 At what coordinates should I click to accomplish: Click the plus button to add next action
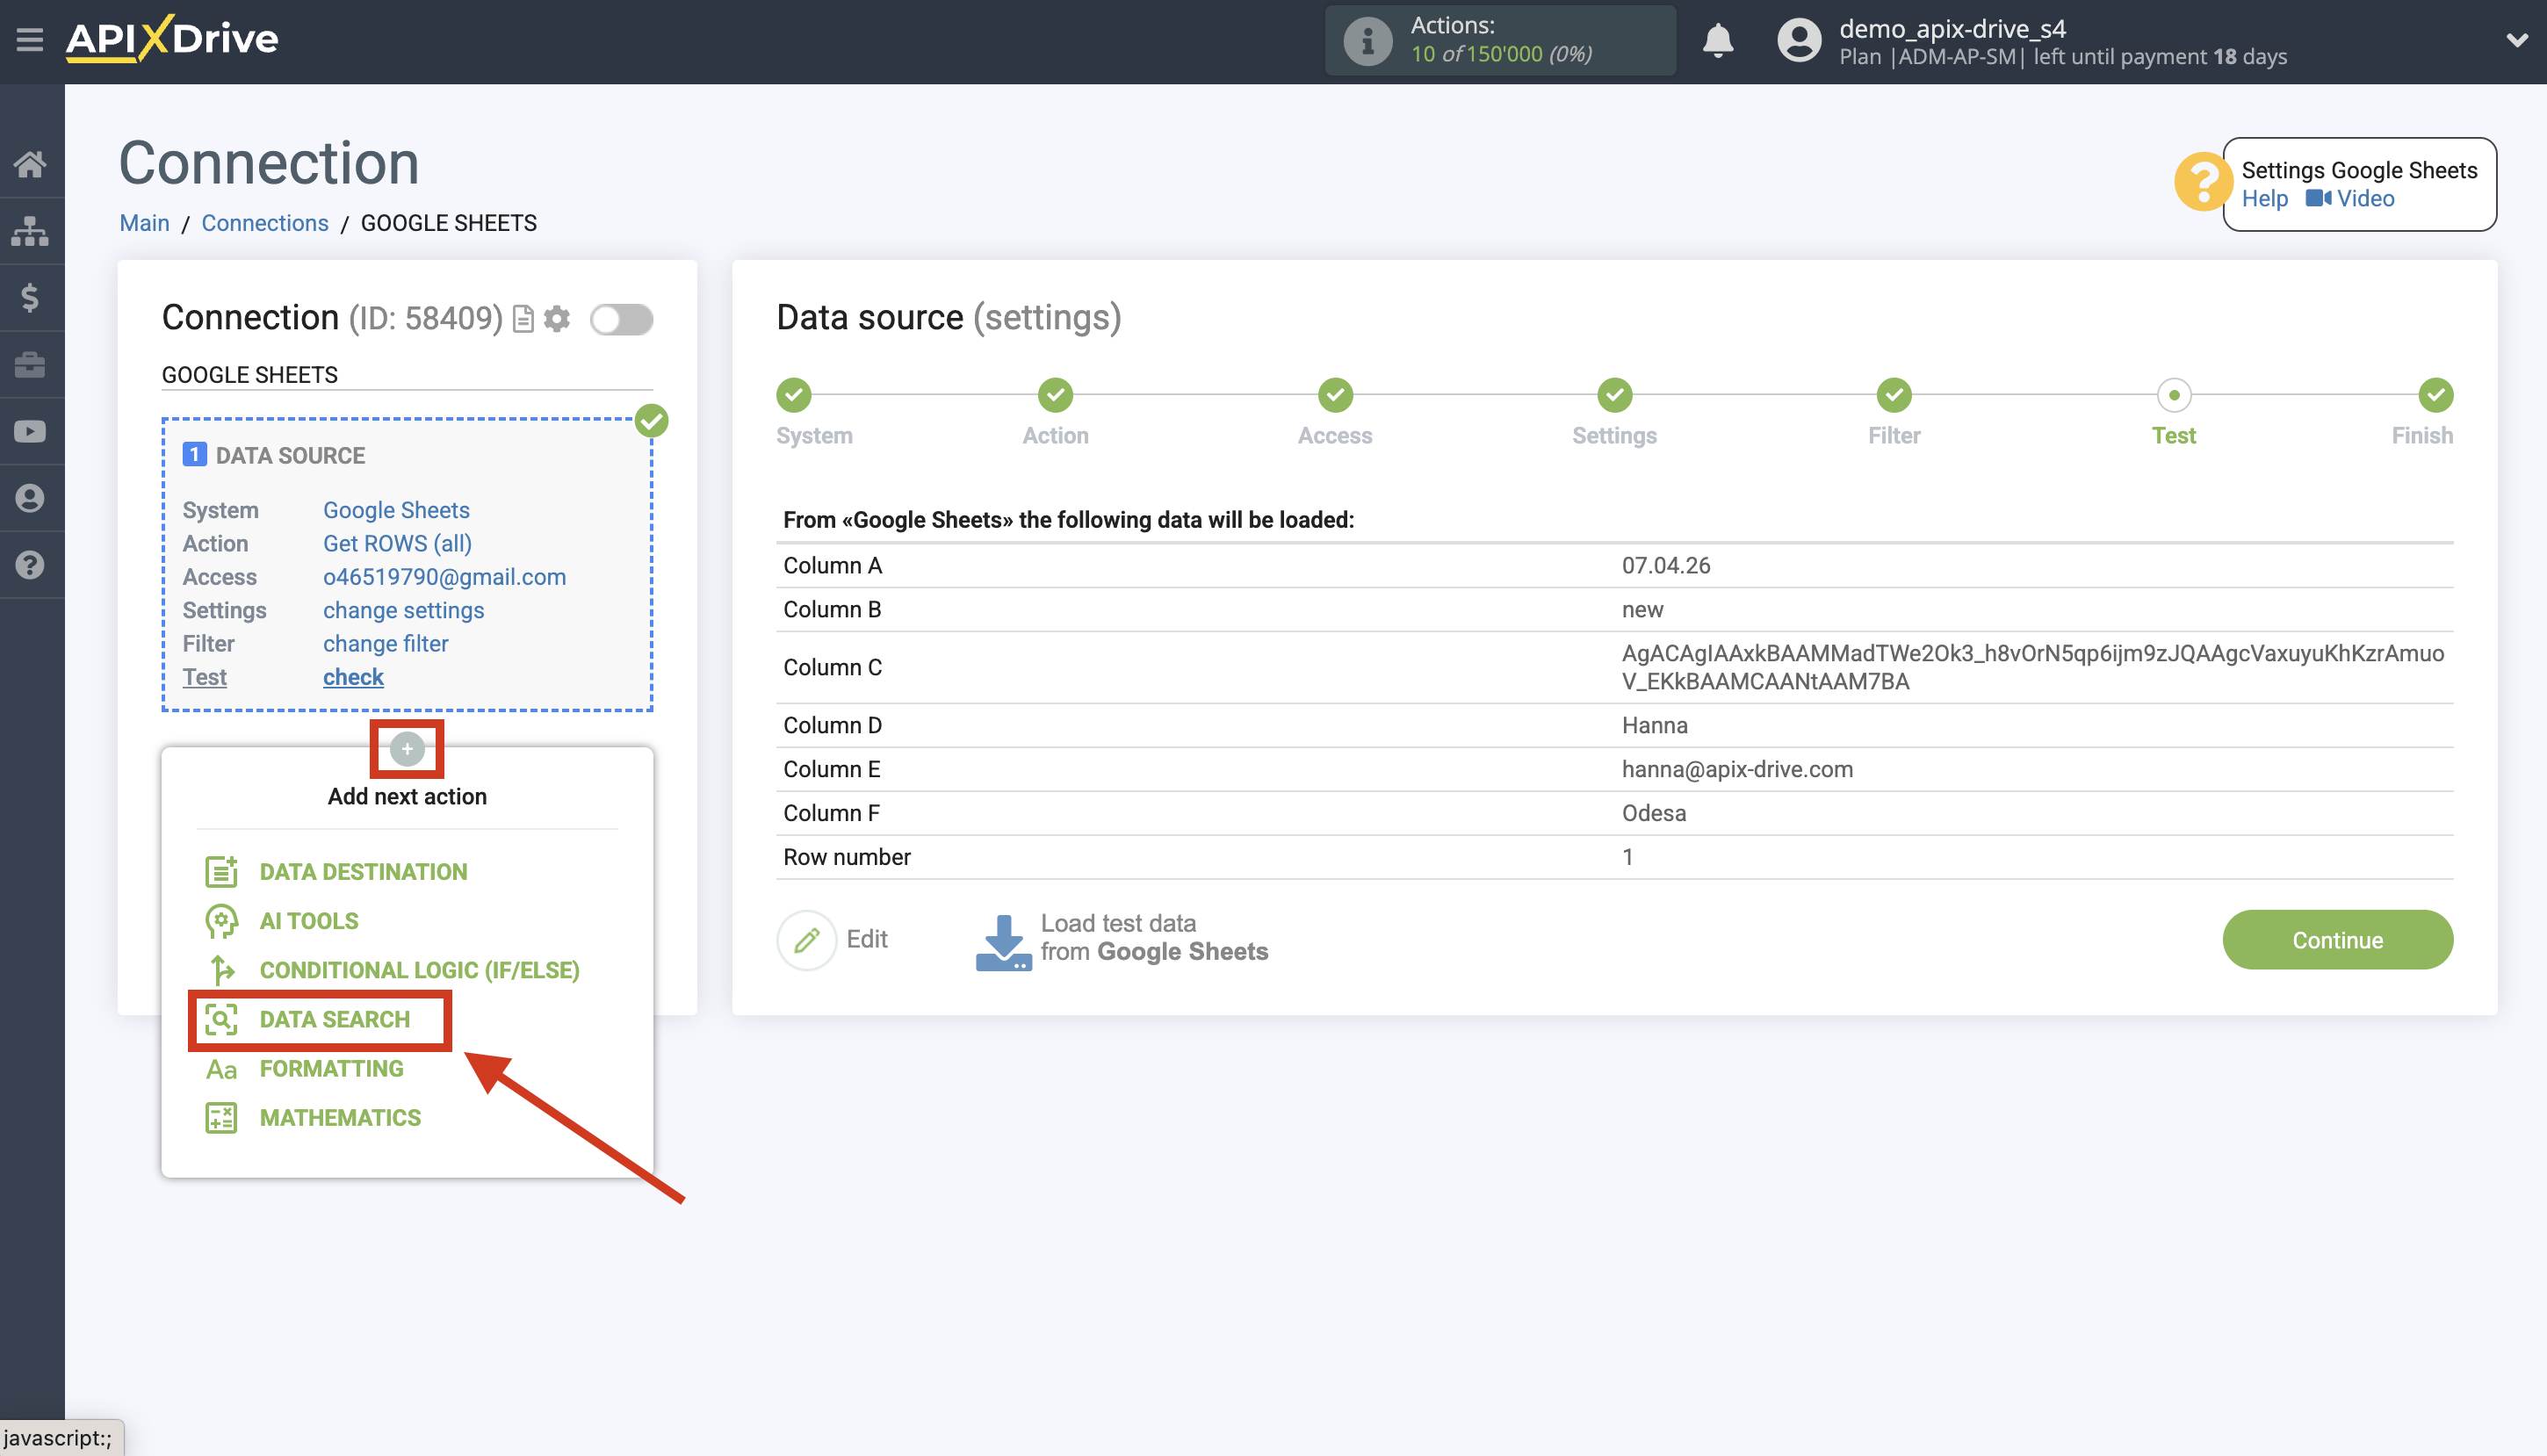[x=407, y=748]
